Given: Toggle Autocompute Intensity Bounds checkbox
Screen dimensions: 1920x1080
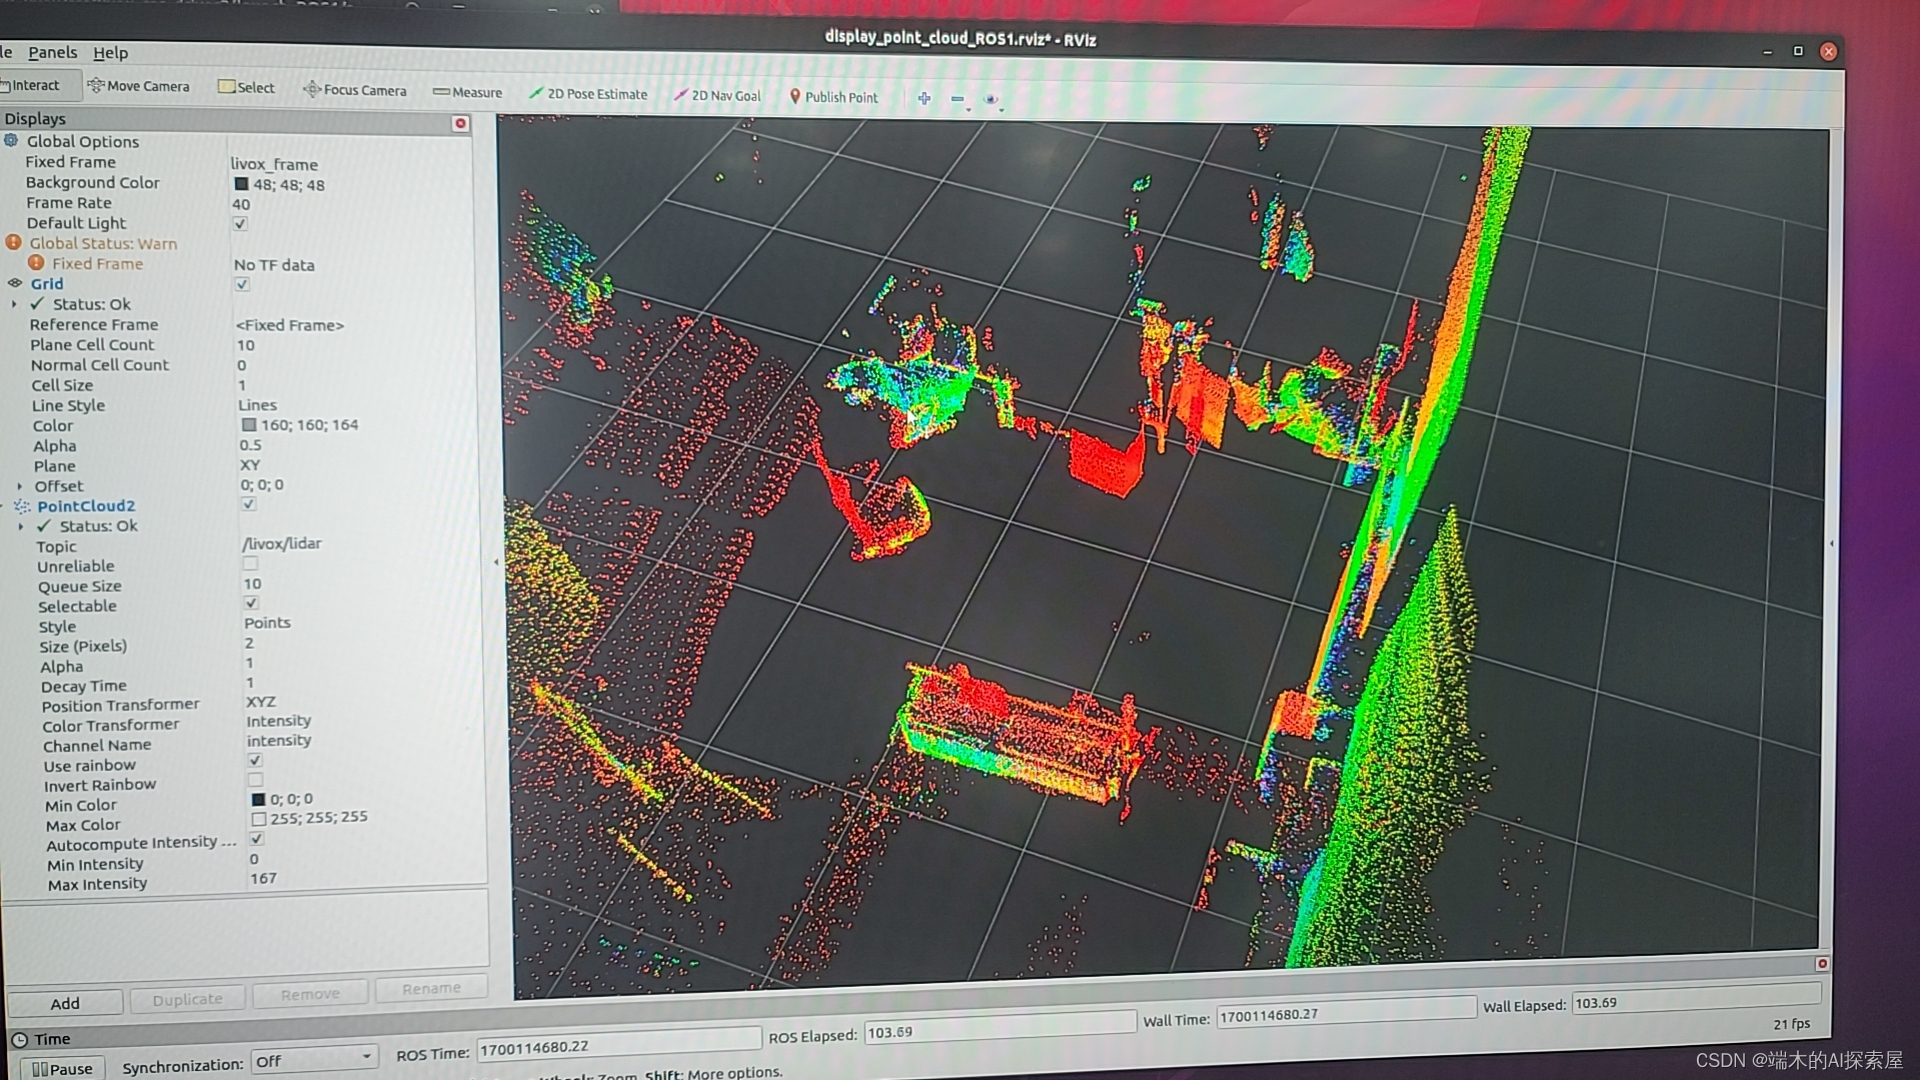Looking at the screenshot, I should click(257, 838).
